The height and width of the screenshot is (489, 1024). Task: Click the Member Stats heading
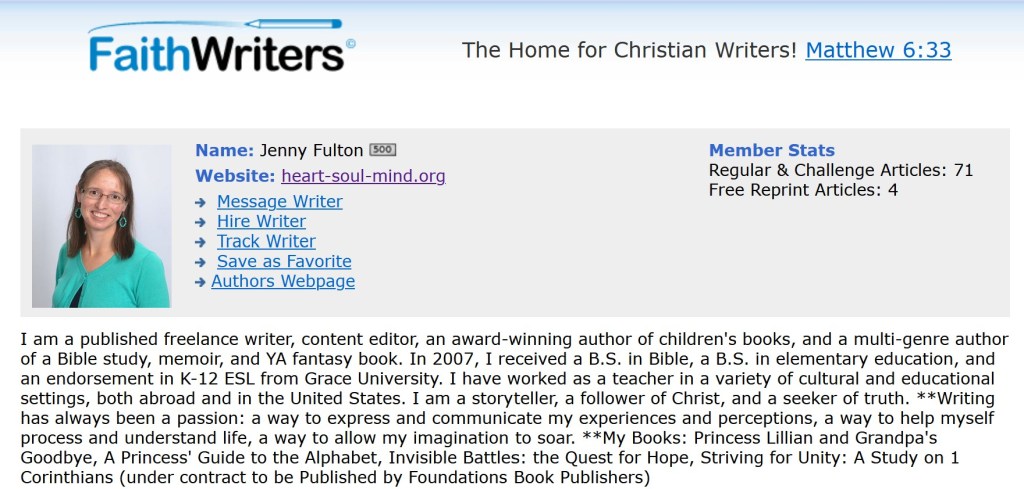[771, 150]
